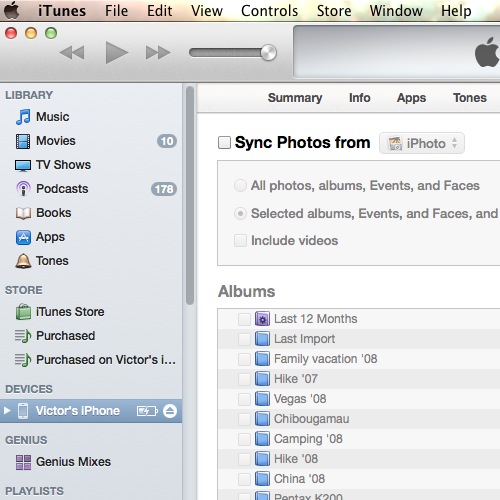
Task: Open the Apple menu icon
Action: tap(12, 10)
